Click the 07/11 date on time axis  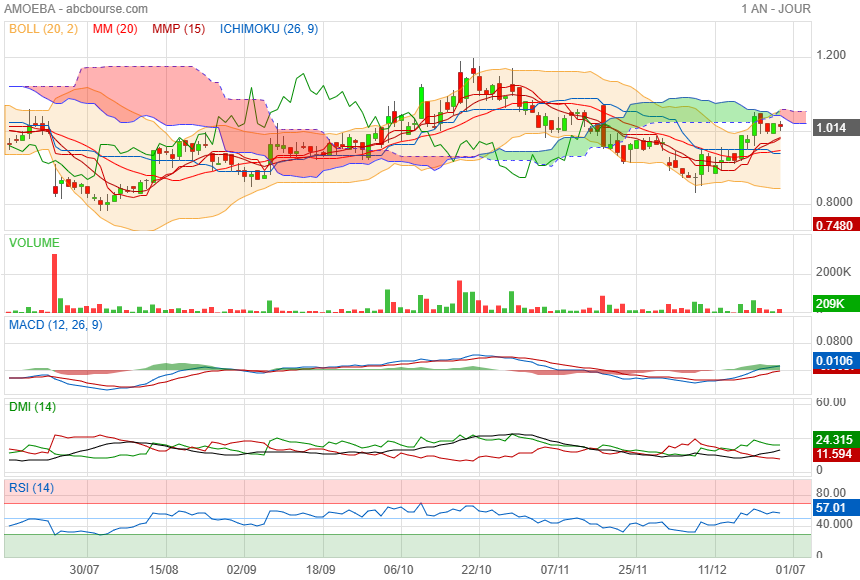(x=555, y=569)
